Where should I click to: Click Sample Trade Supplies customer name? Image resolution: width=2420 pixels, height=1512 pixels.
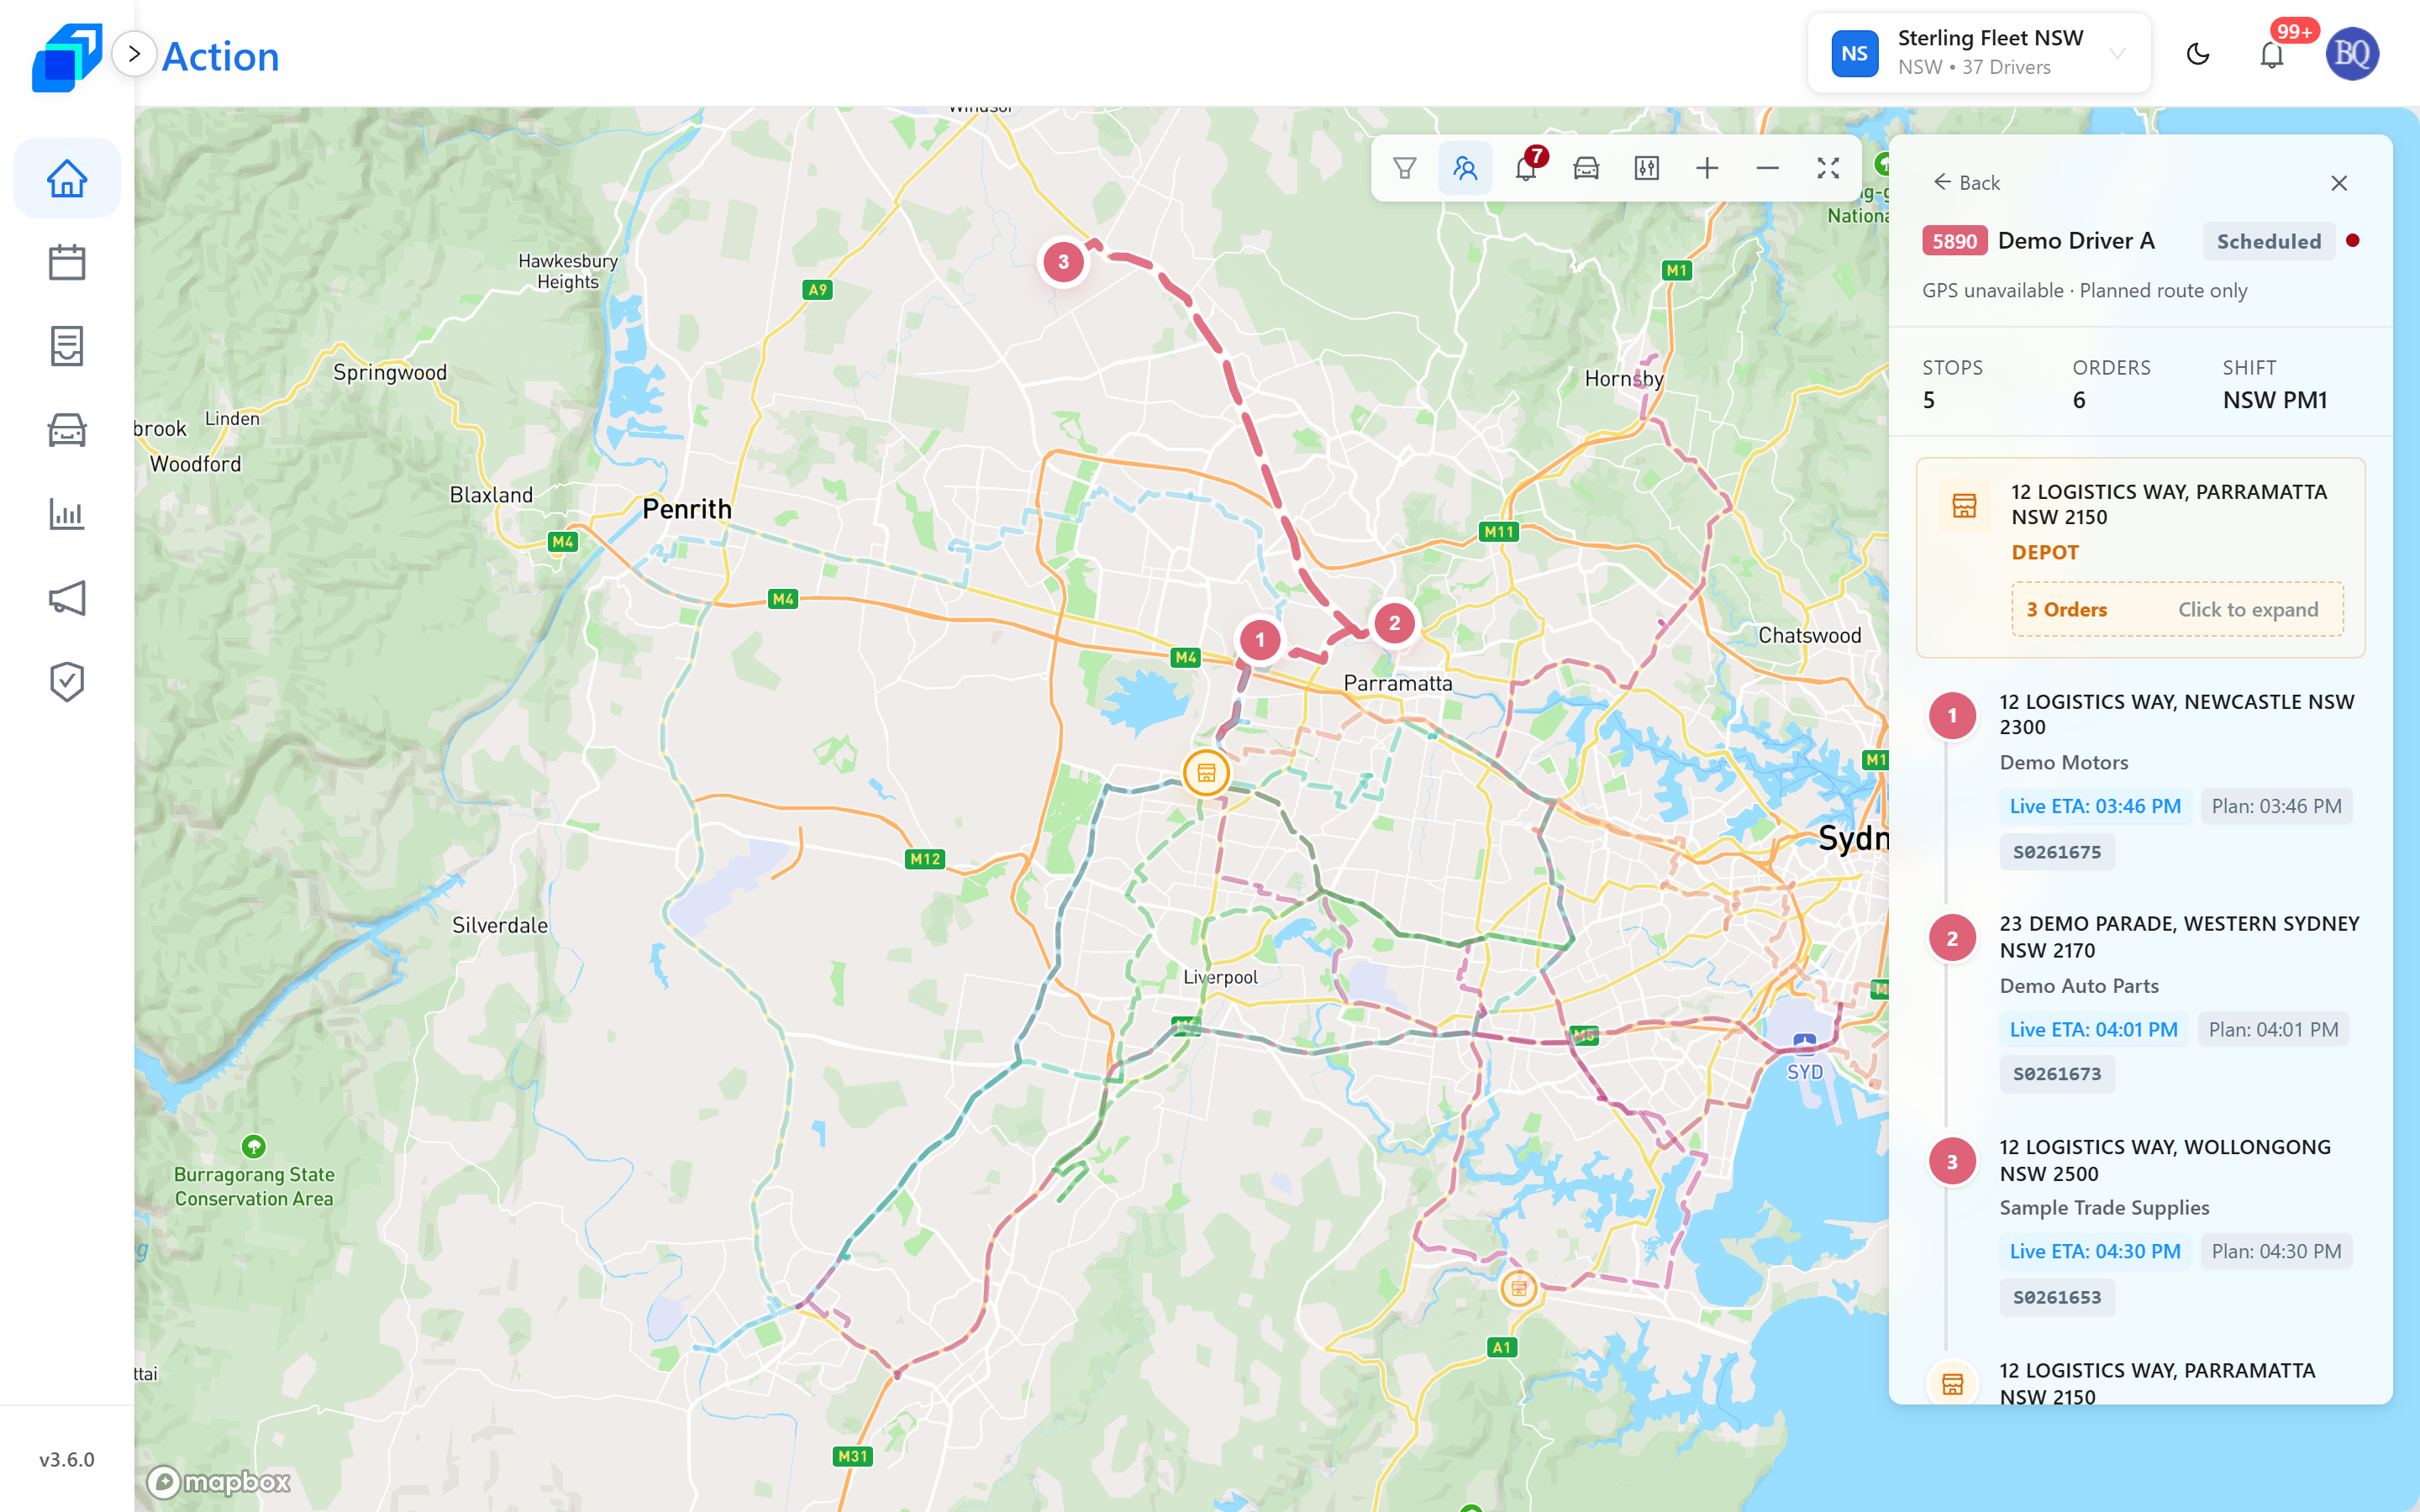tap(2104, 1207)
